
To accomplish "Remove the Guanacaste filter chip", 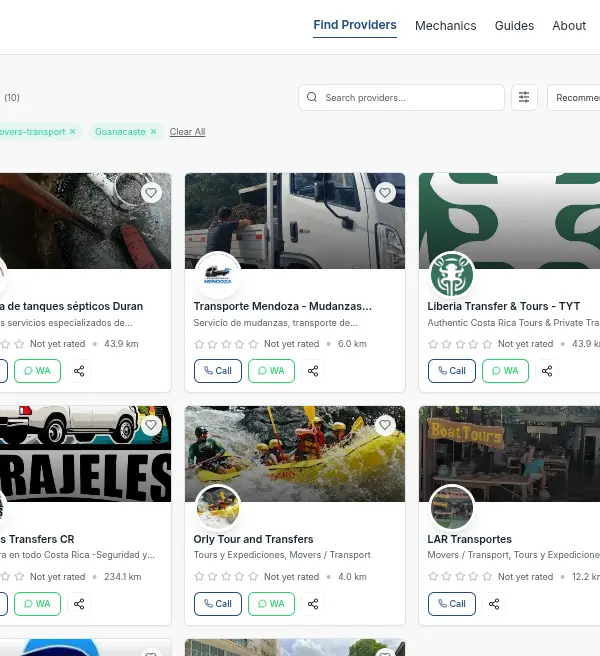I will click(x=153, y=131).
